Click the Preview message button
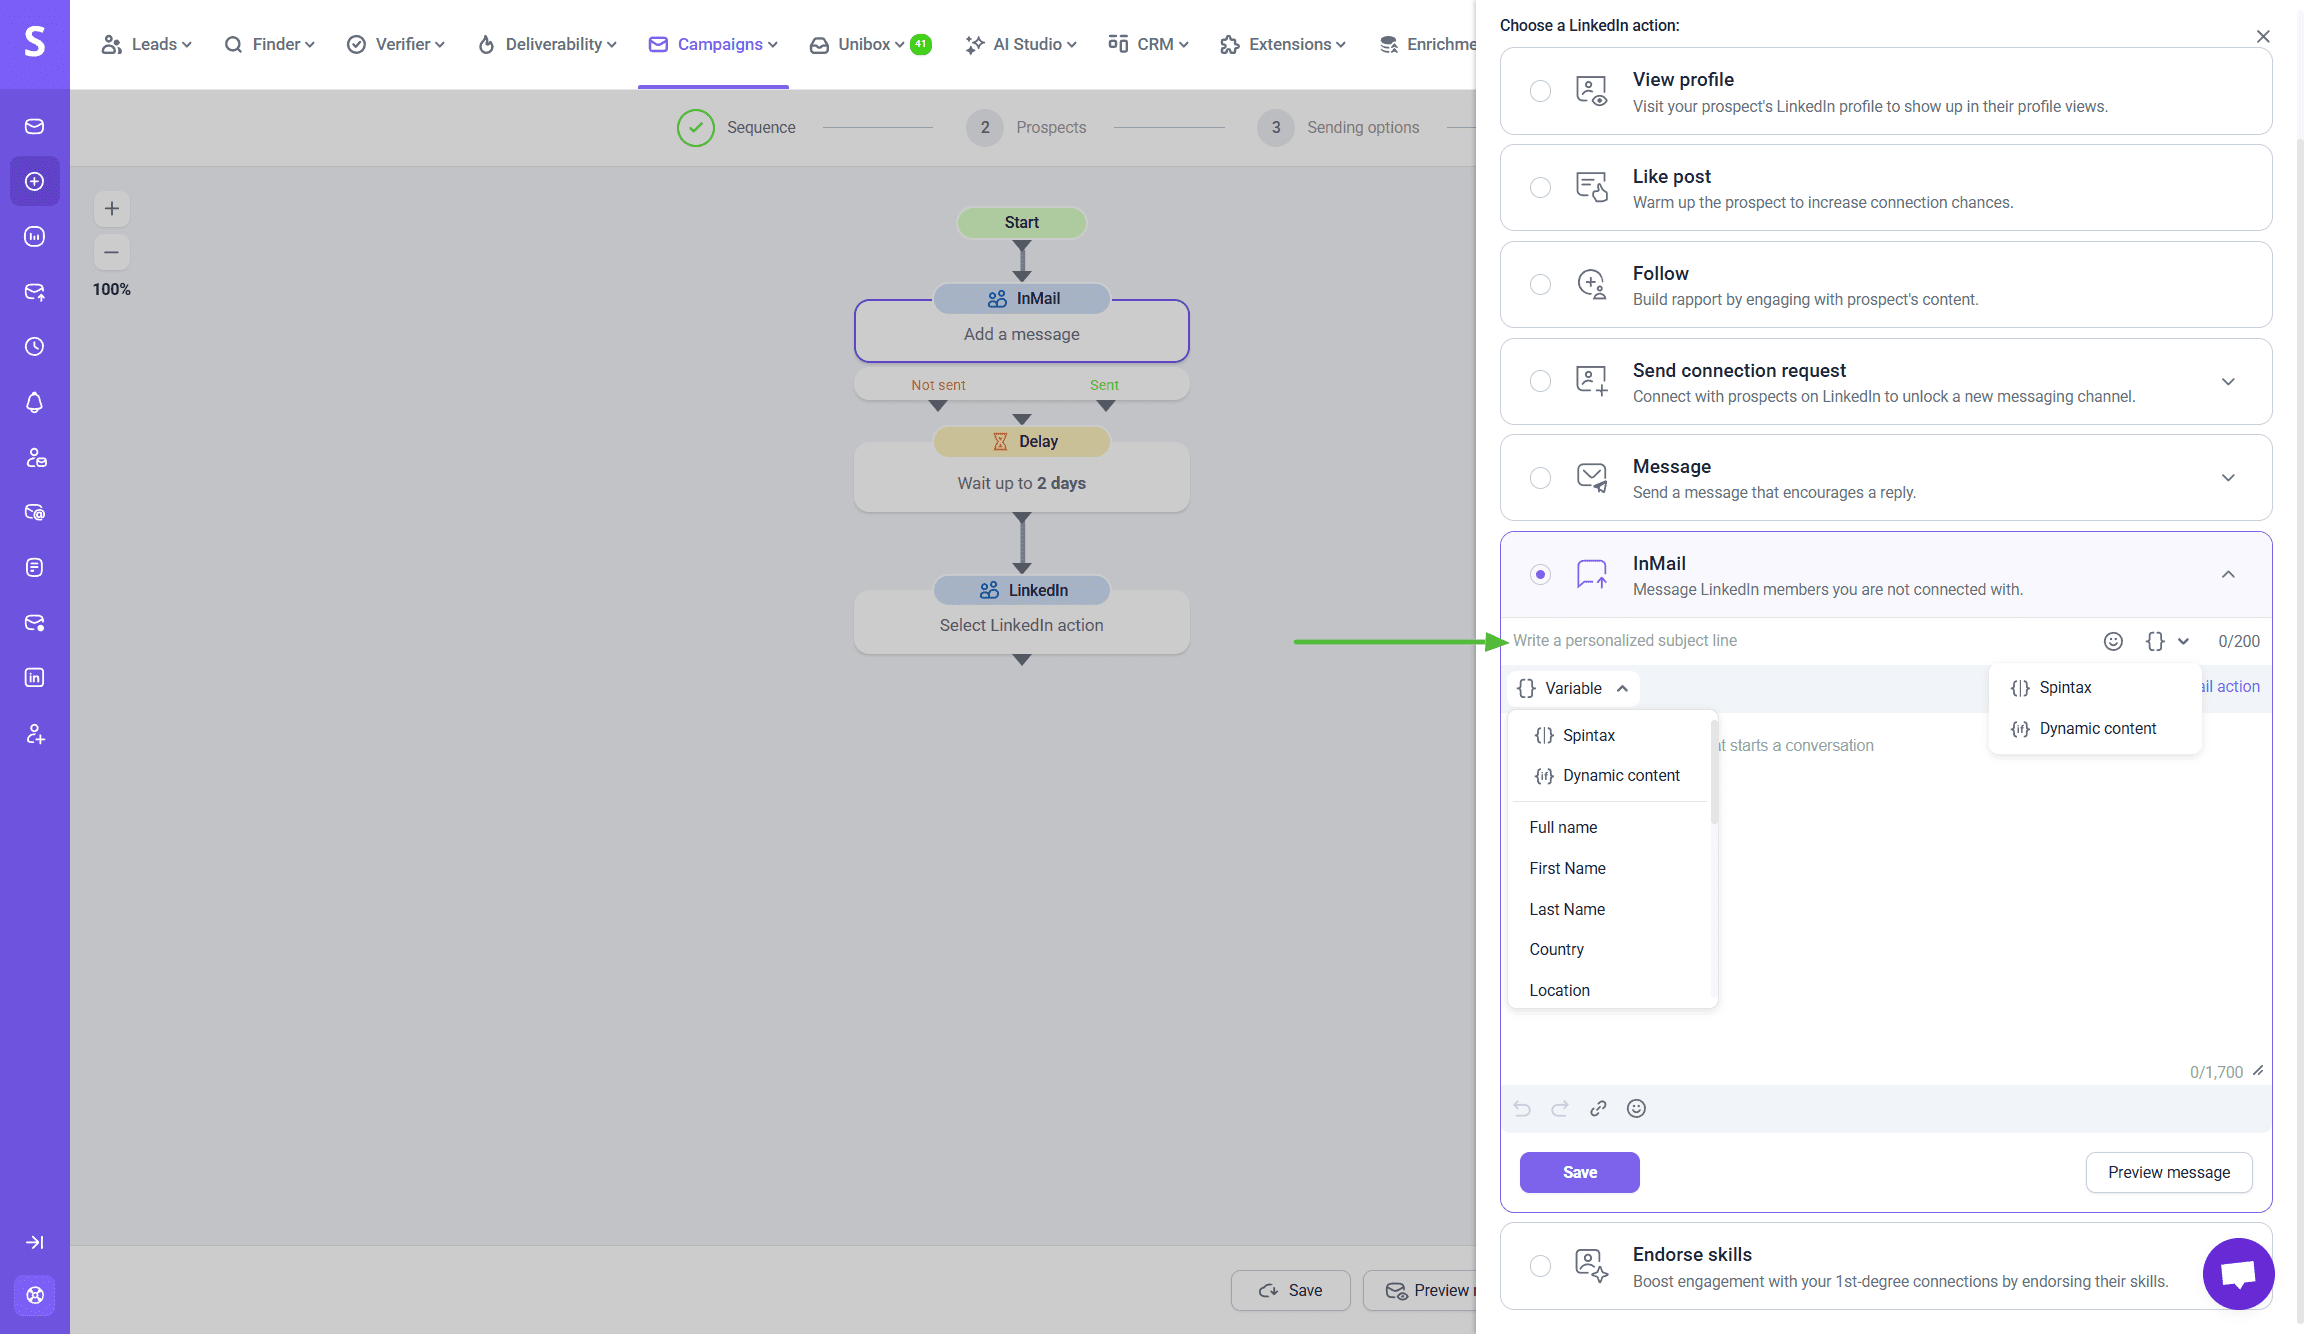 tap(2168, 1172)
